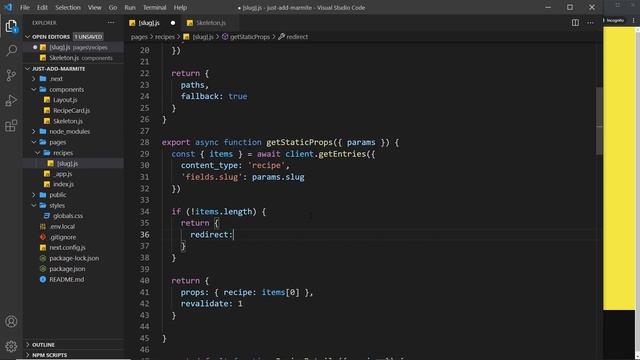Click the 'recipes' breadcrumb segment

coord(164,37)
